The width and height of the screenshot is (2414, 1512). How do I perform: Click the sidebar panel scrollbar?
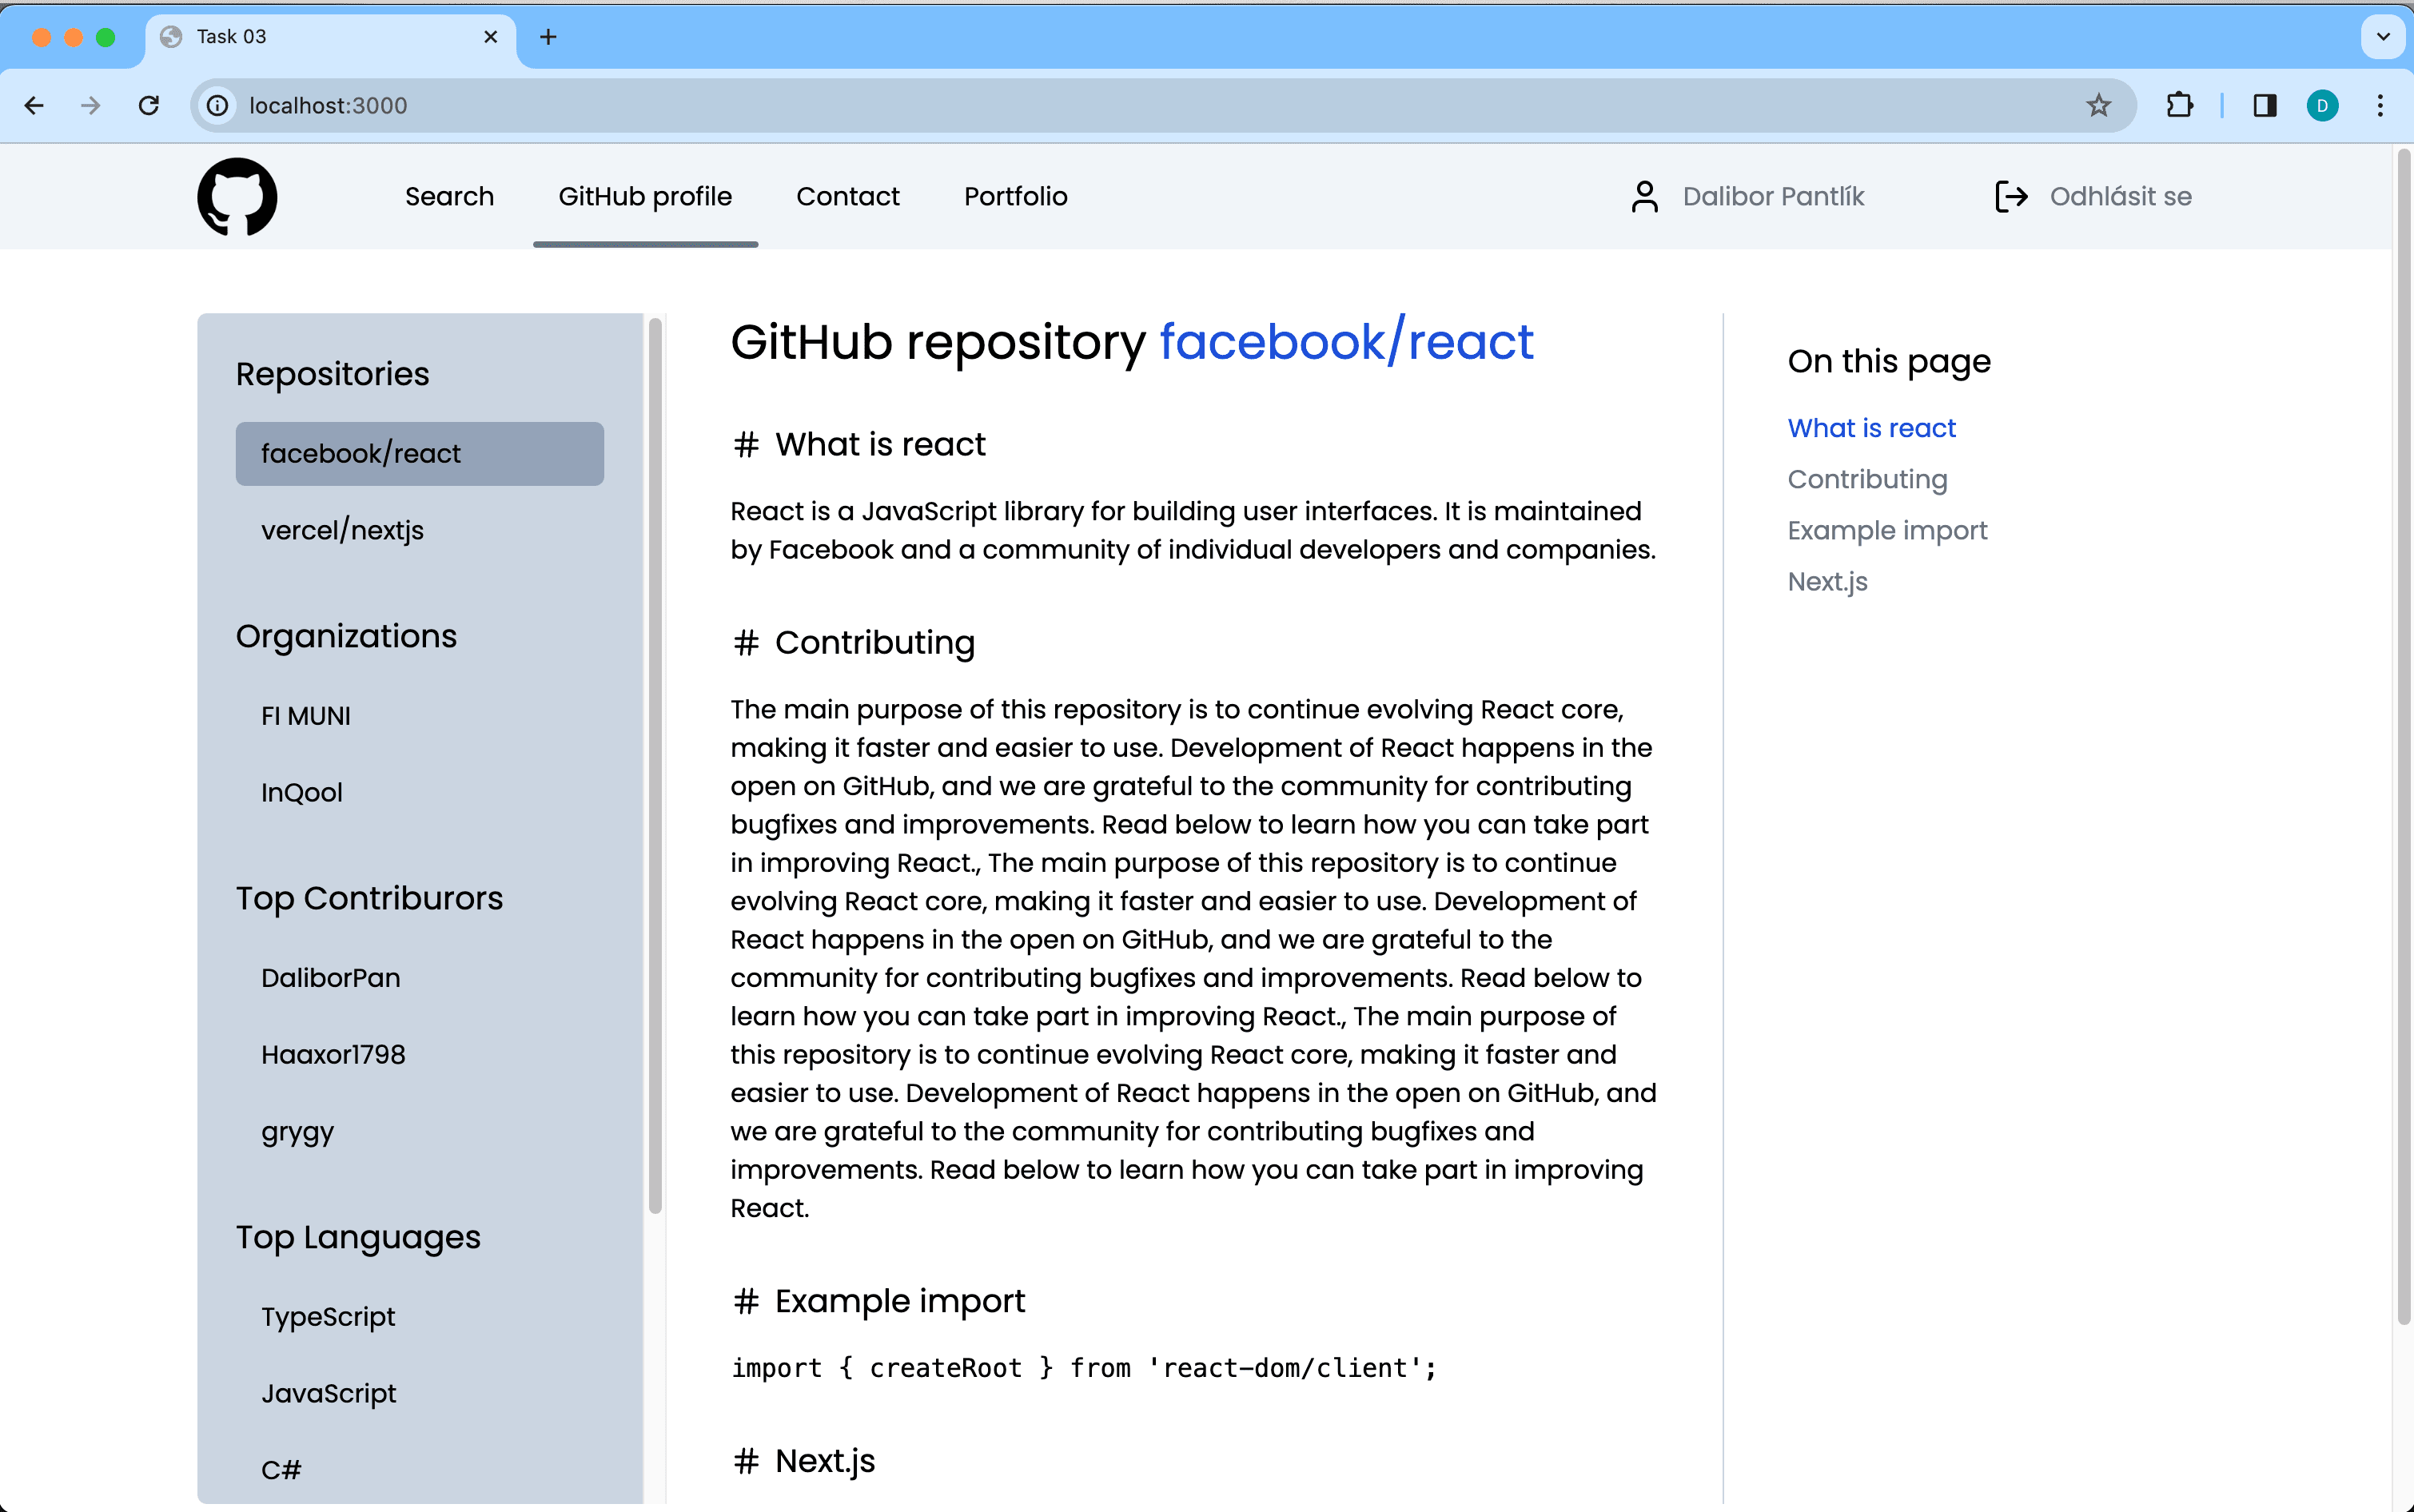point(655,765)
